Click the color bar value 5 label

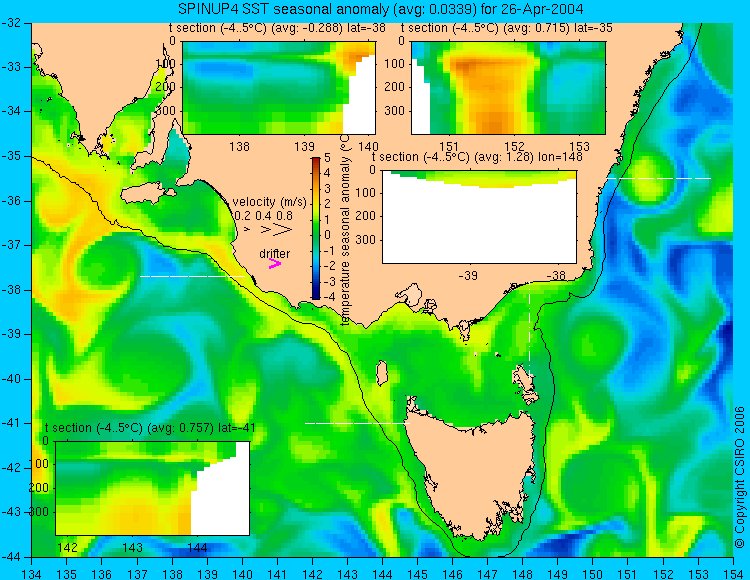(x=327, y=157)
